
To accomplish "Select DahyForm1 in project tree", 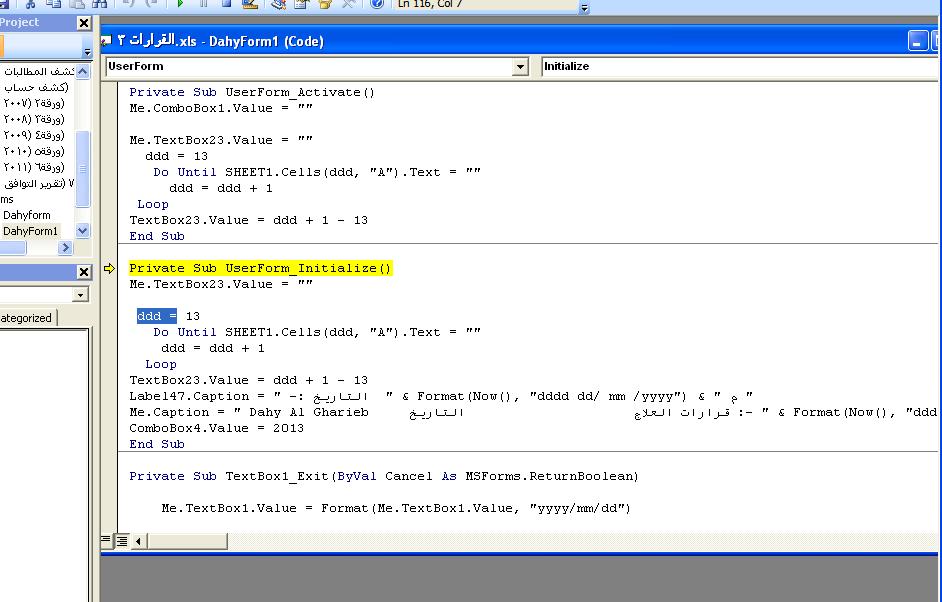I will (30, 231).
